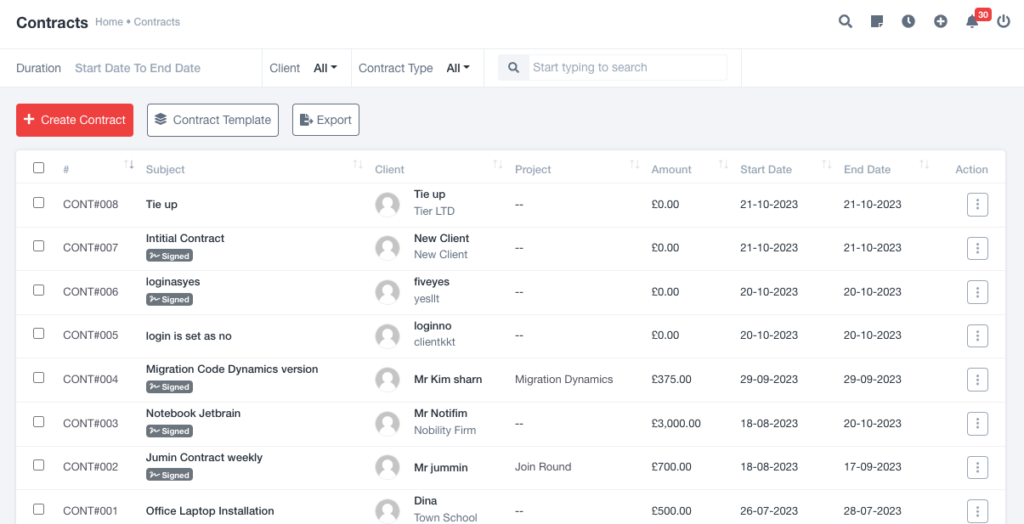Image resolution: width=1024 pixels, height=524 pixels.
Task: Check the box for CONT#005
Action: [39, 334]
